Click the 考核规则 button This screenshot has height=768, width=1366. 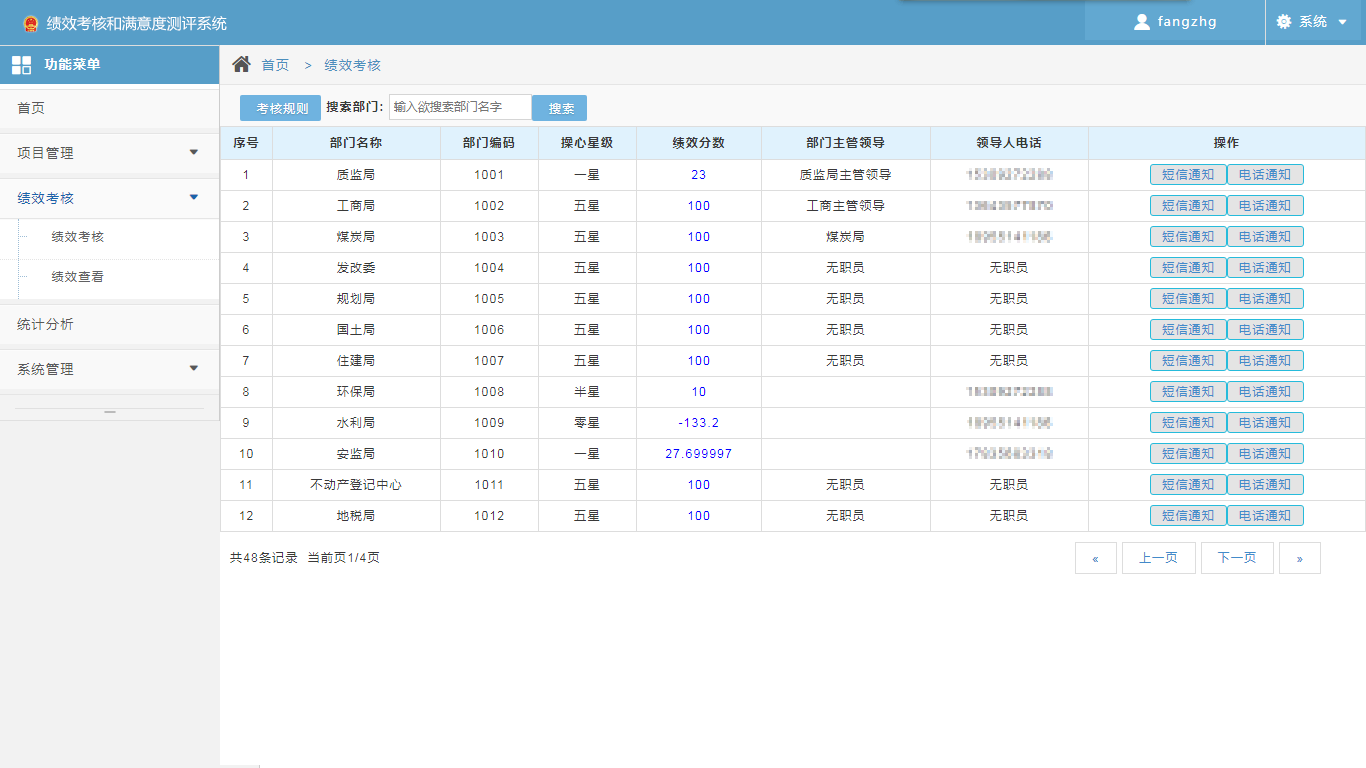pyautogui.click(x=279, y=108)
